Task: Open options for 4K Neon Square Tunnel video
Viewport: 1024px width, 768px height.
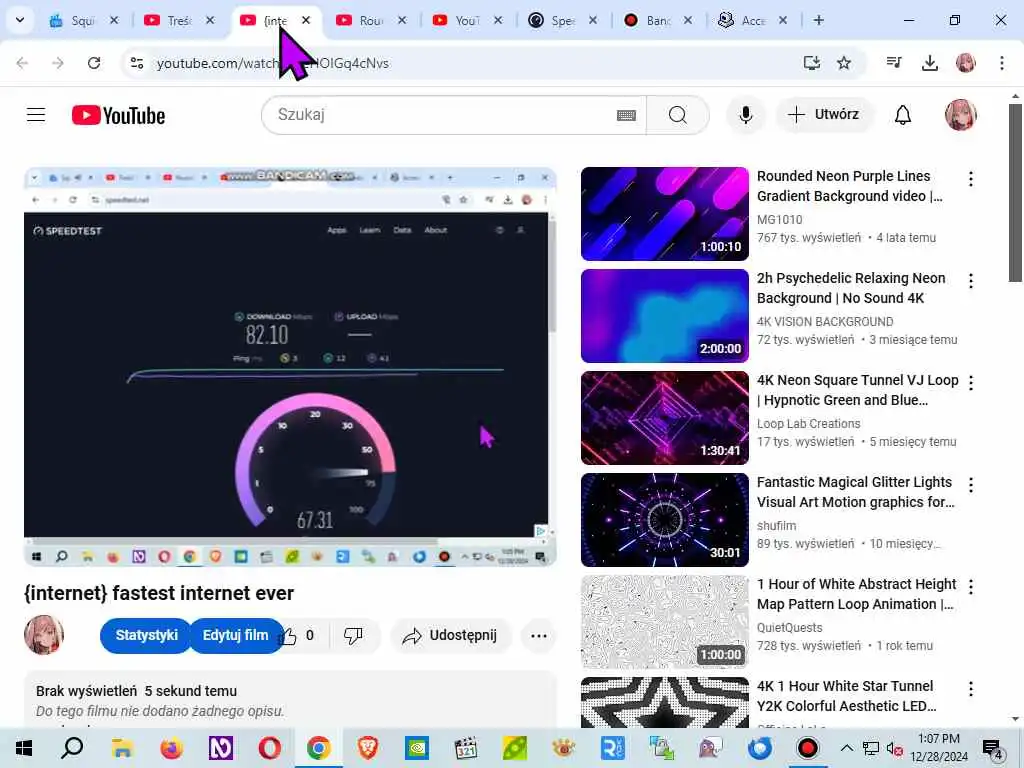Action: pos(970,383)
